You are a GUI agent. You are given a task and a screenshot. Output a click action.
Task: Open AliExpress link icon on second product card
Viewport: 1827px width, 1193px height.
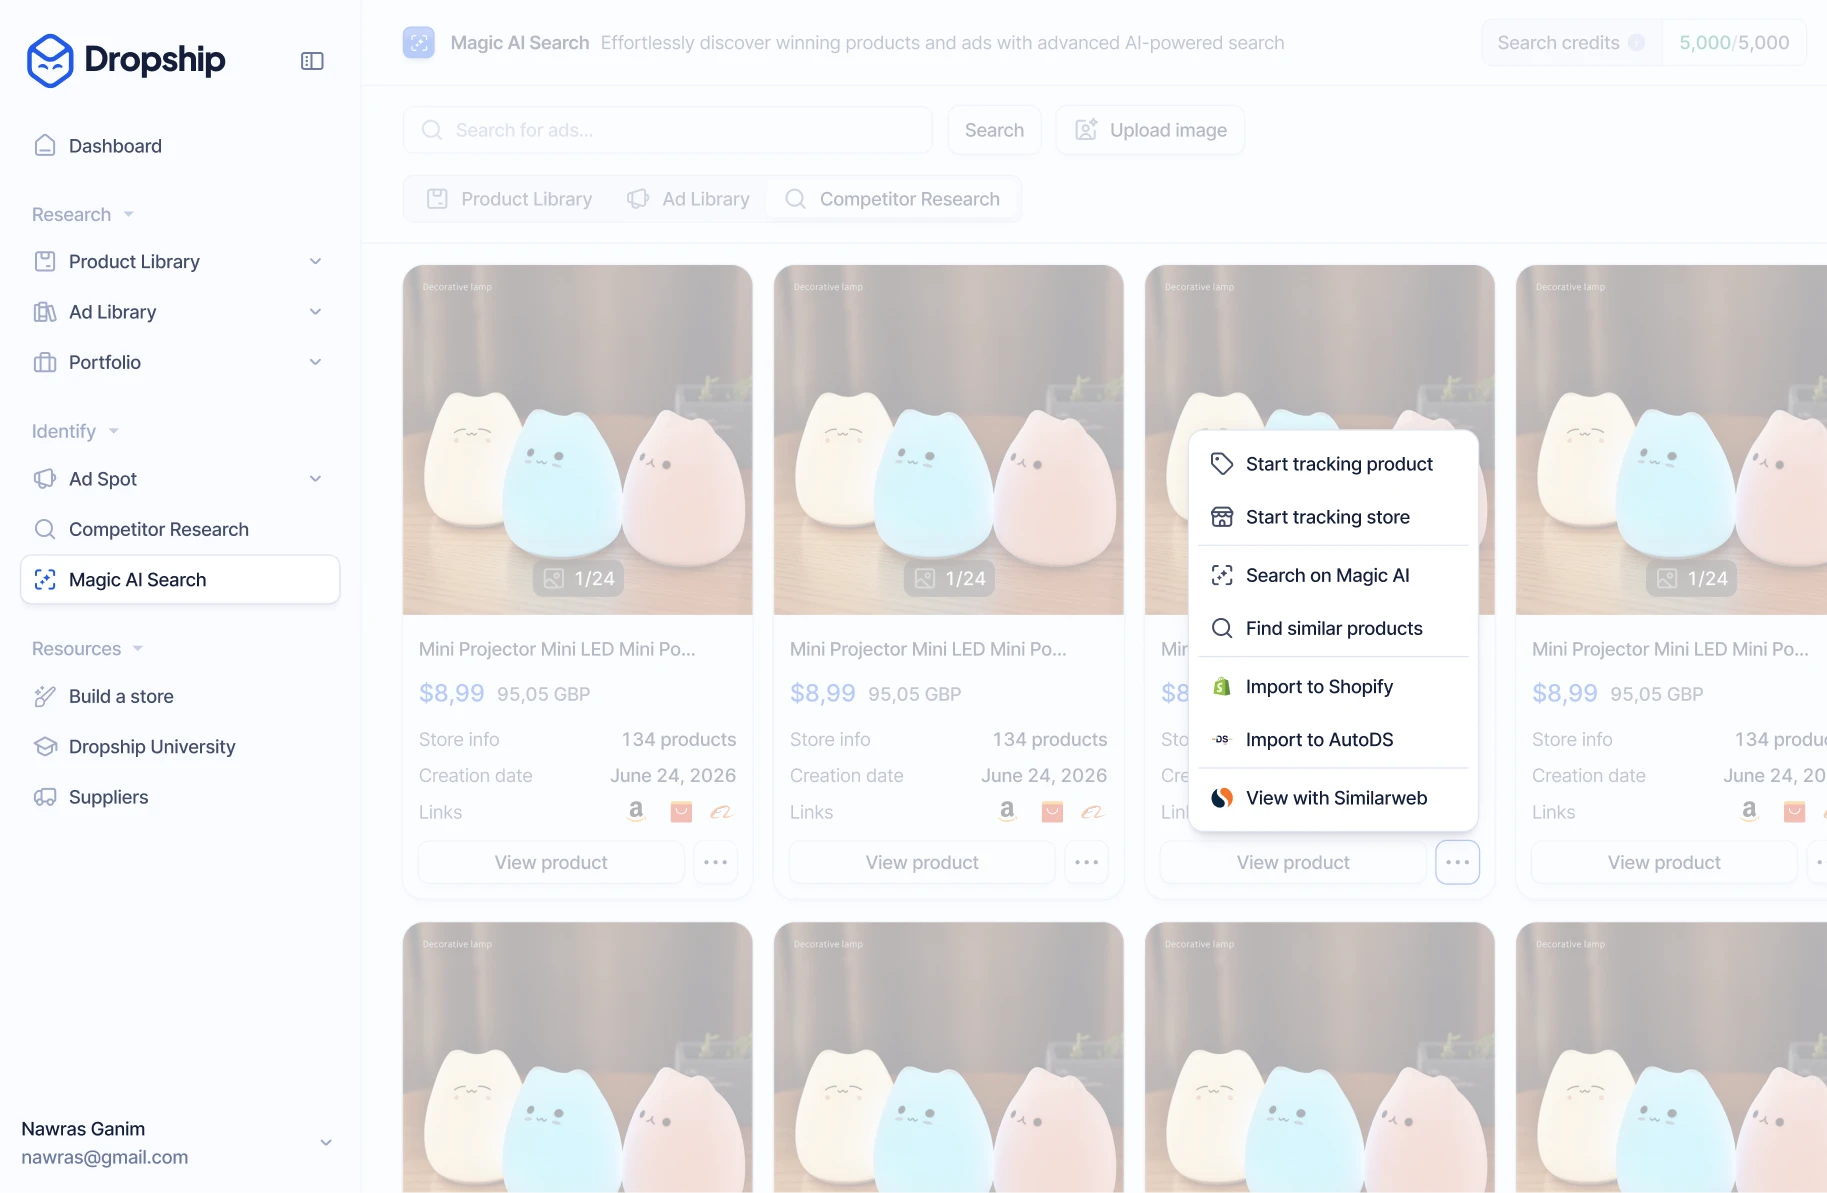(x=1092, y=812)
